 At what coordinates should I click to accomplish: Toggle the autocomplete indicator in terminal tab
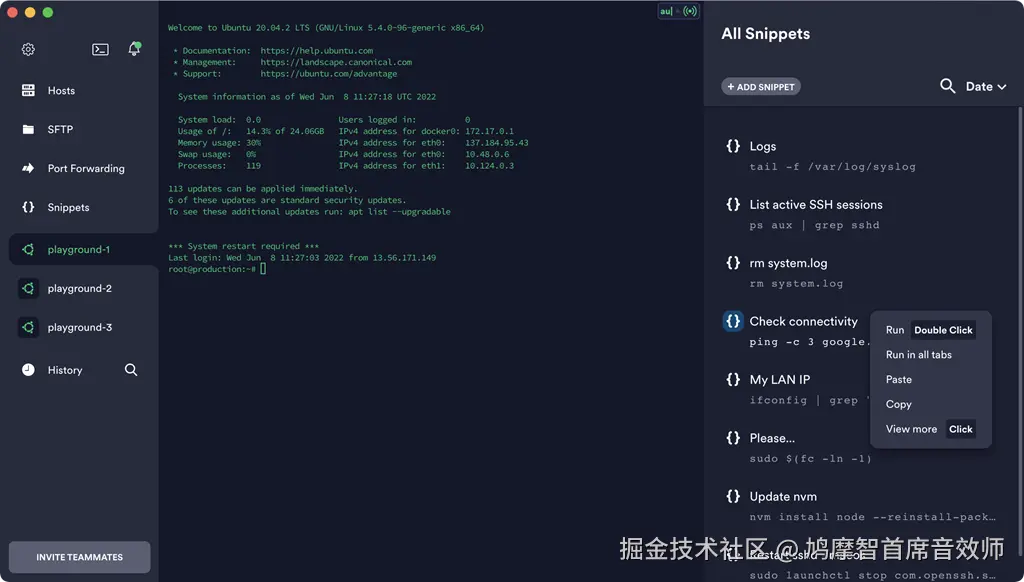point(664,10)
